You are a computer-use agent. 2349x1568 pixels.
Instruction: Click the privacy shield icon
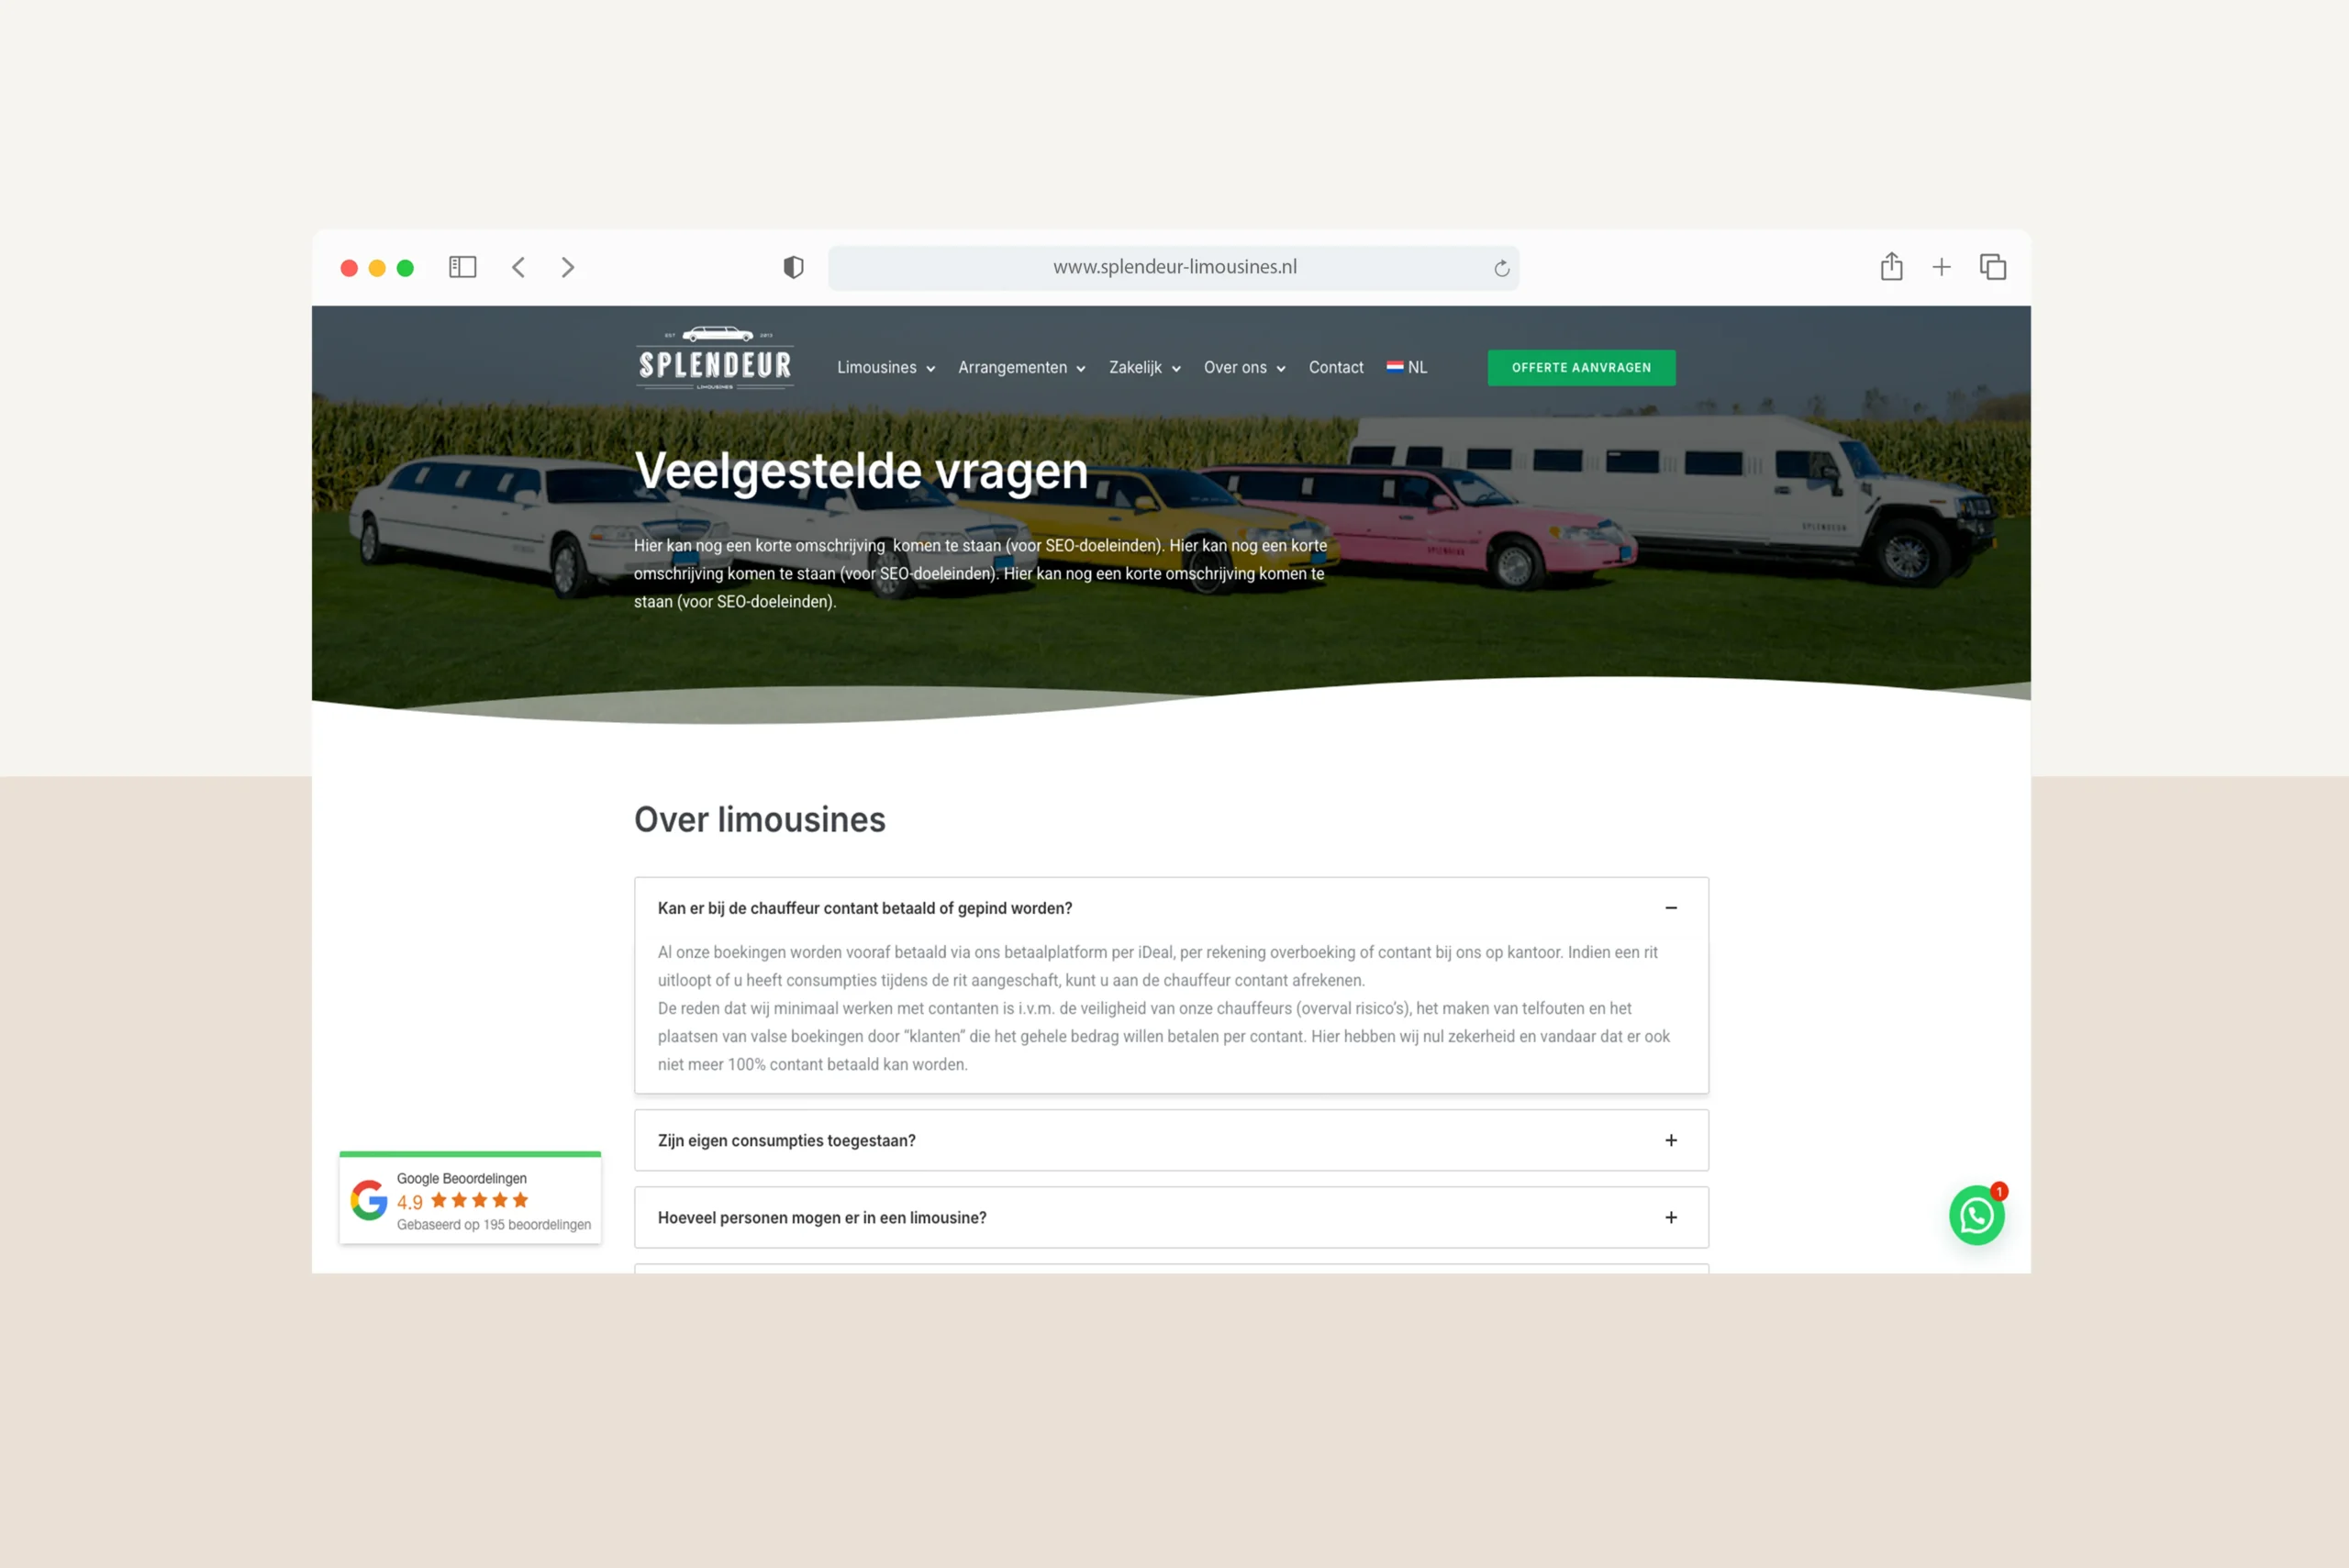tap(793, 267)
